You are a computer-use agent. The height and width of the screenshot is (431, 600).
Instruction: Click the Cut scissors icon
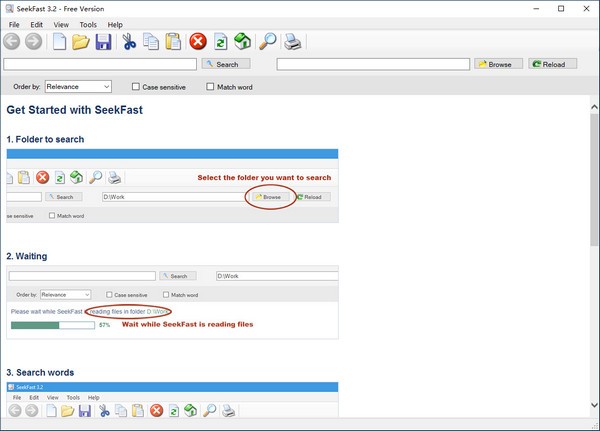[x=129, y=41]
